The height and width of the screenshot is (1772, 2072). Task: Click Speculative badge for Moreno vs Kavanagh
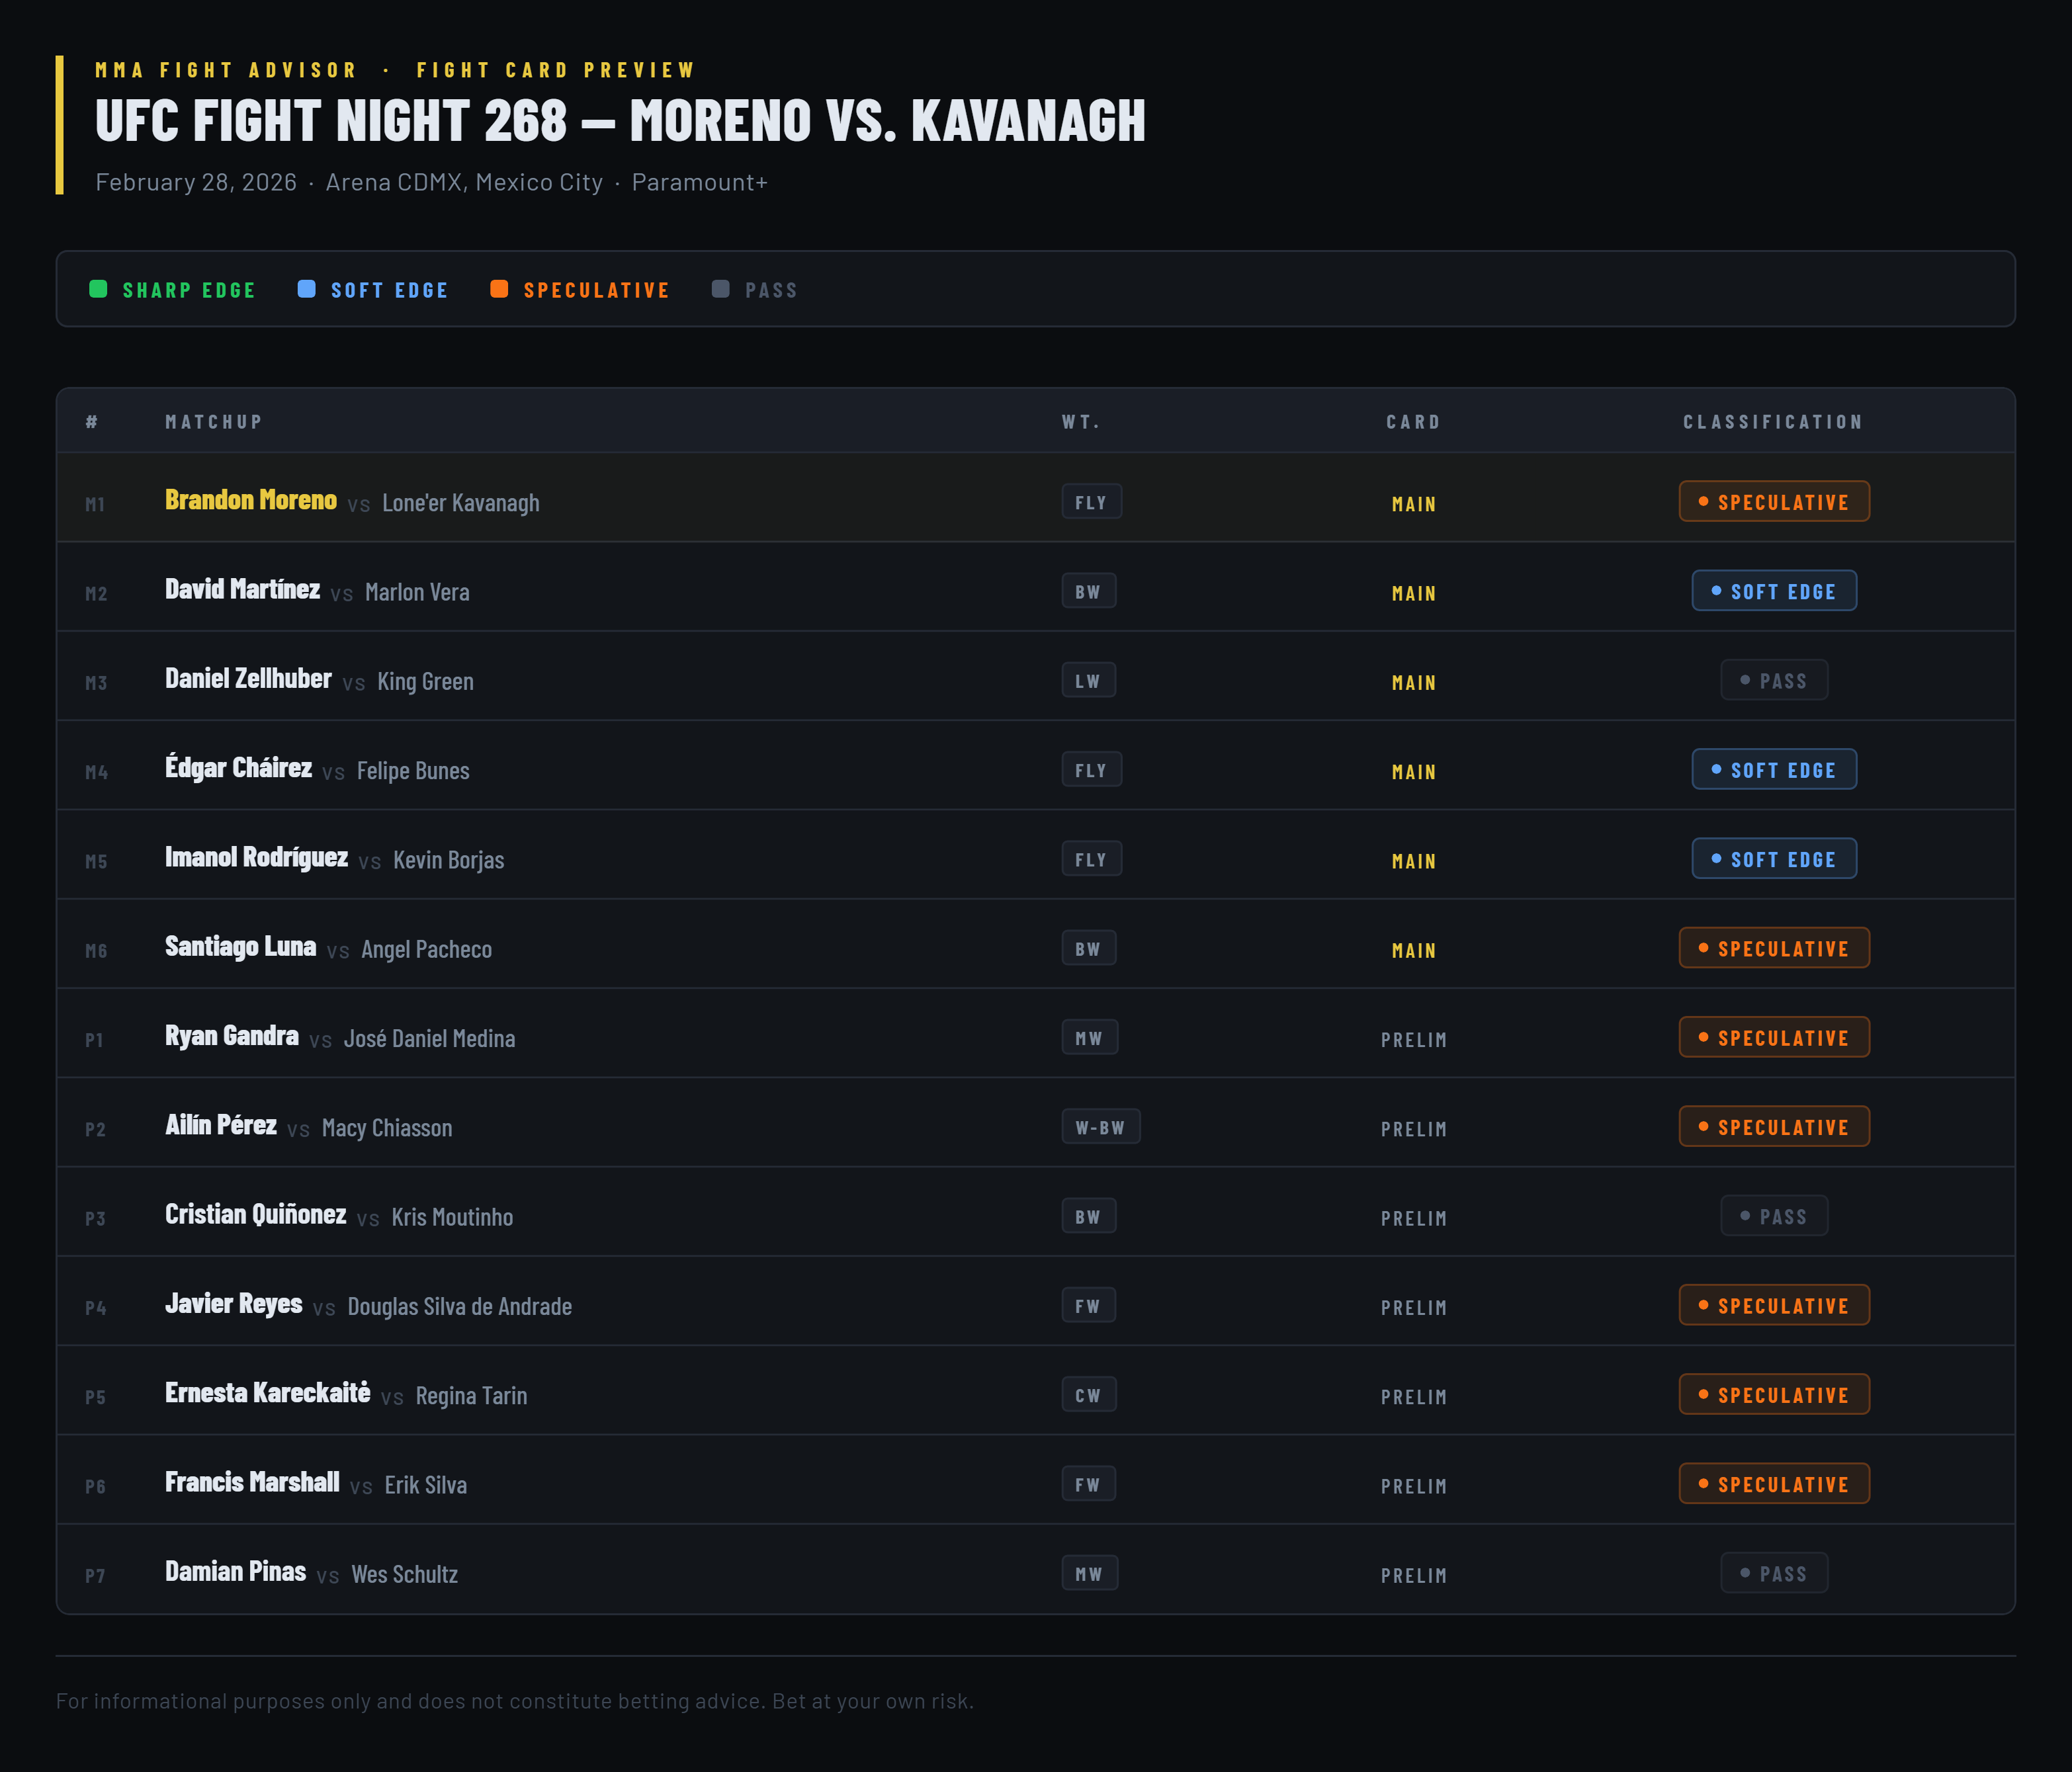click(x=1774, y=502)
